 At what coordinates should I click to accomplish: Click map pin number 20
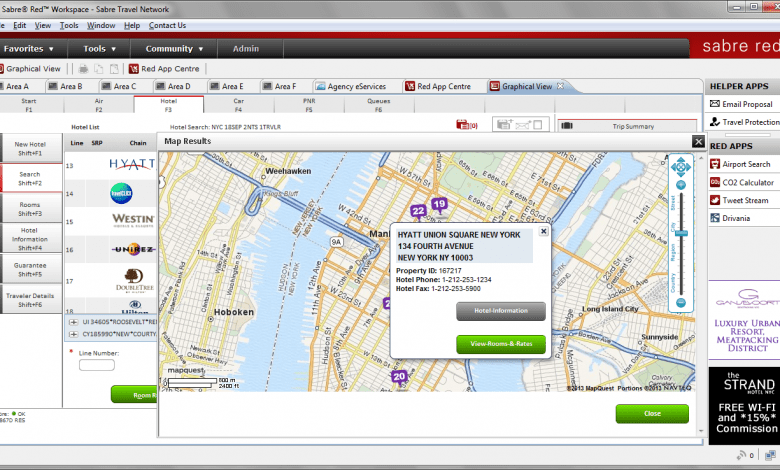pos(399,377)
